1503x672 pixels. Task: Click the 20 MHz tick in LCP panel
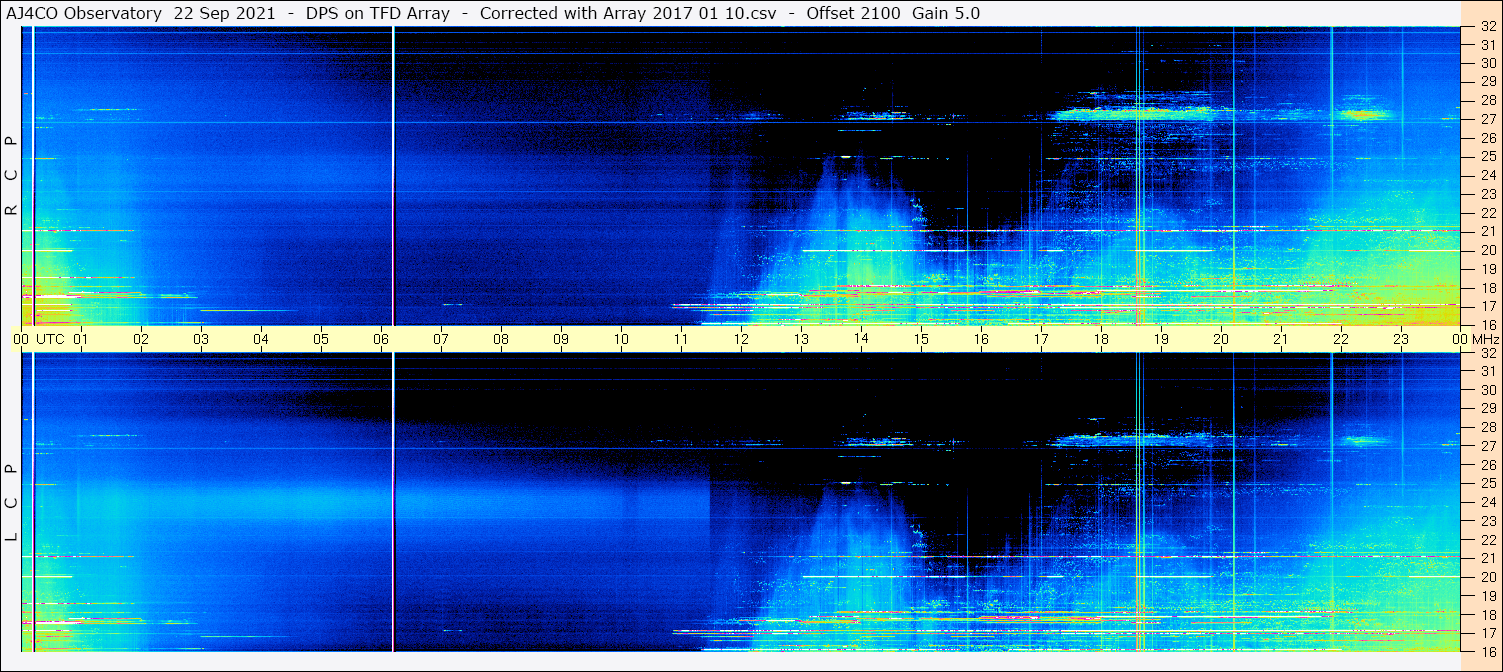(1488, 576)
